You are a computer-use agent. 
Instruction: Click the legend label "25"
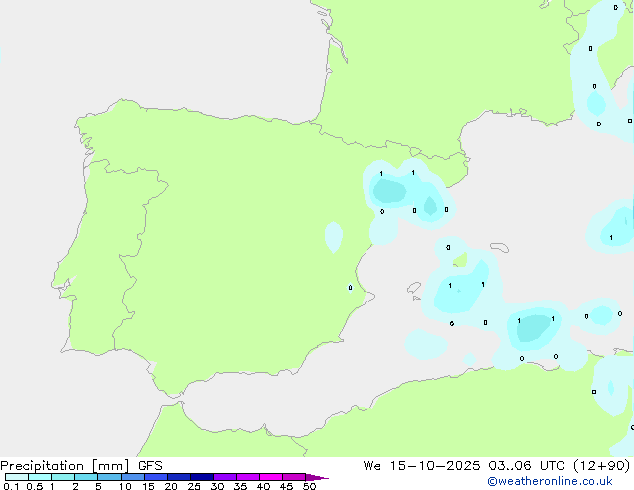coord(194,486)
